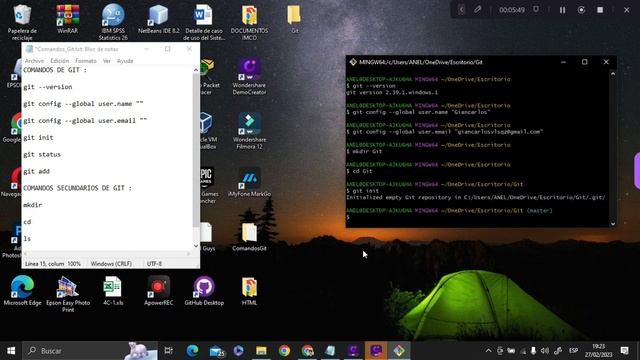
Task: Click the Notepad vertical scrollbar up arrow
Action: 196,70
